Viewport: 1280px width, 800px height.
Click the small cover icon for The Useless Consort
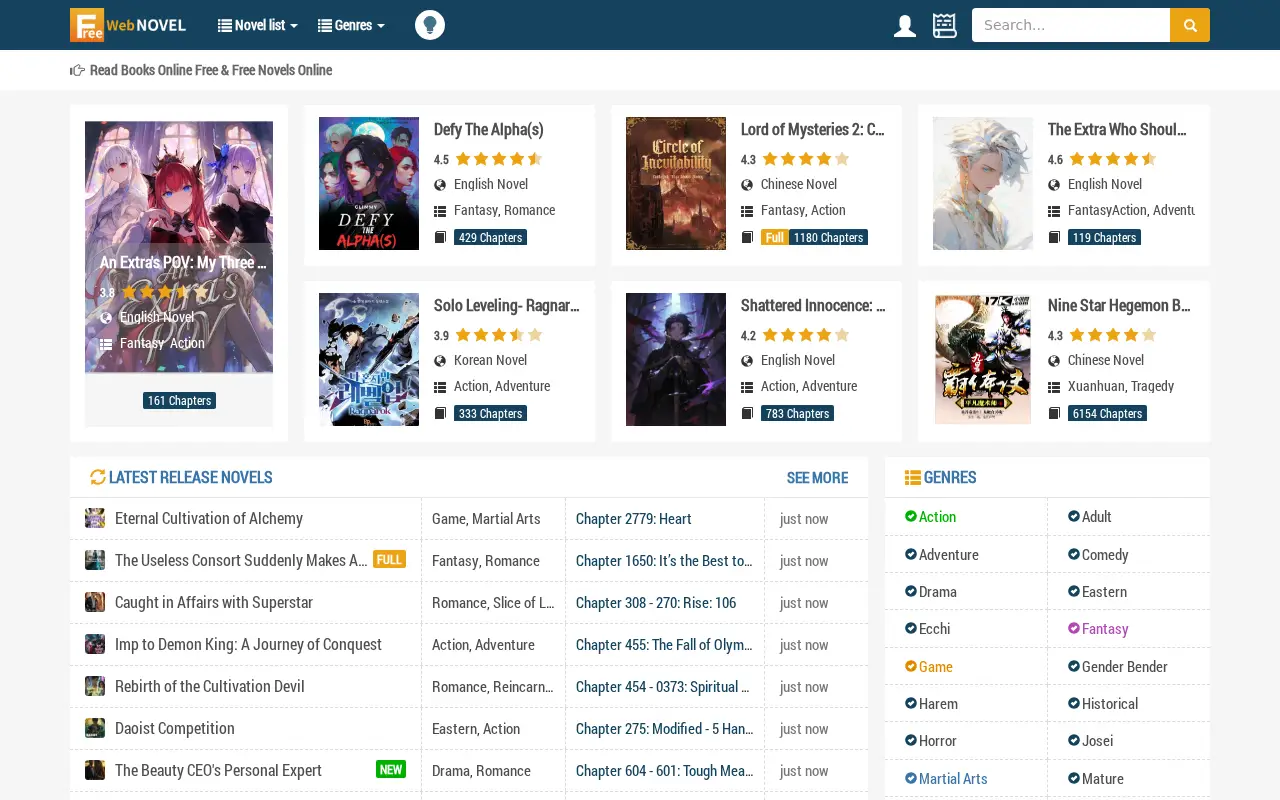tap(95, 560)
